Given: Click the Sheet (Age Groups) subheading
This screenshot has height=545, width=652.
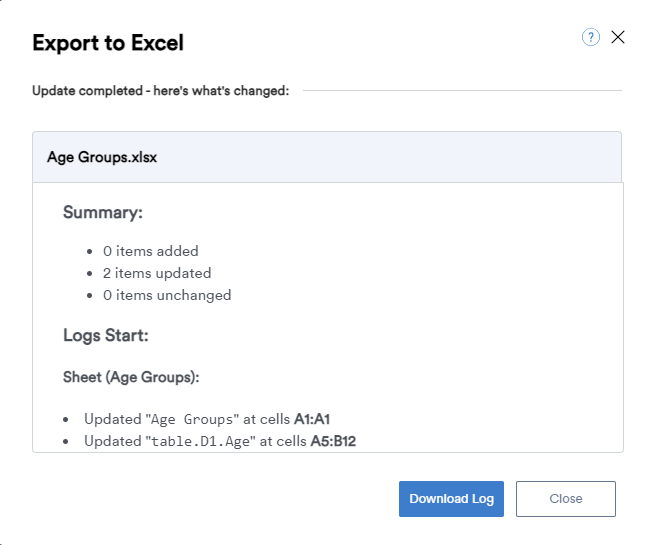Looking at the screenshot, I should pos(131,377).
